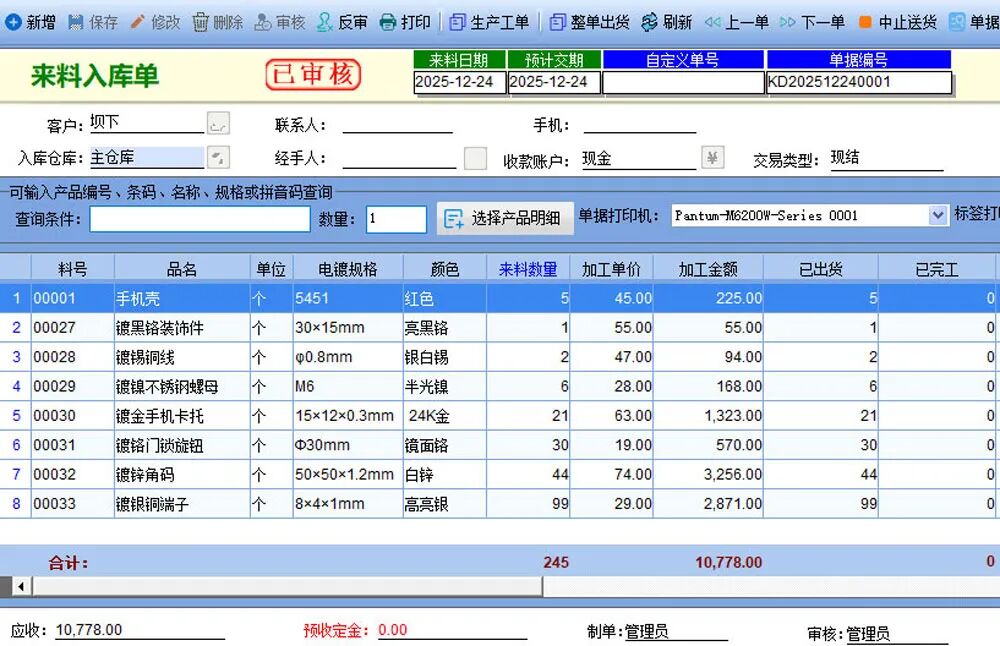Click the 加工单价 column header

coord(611,269)
